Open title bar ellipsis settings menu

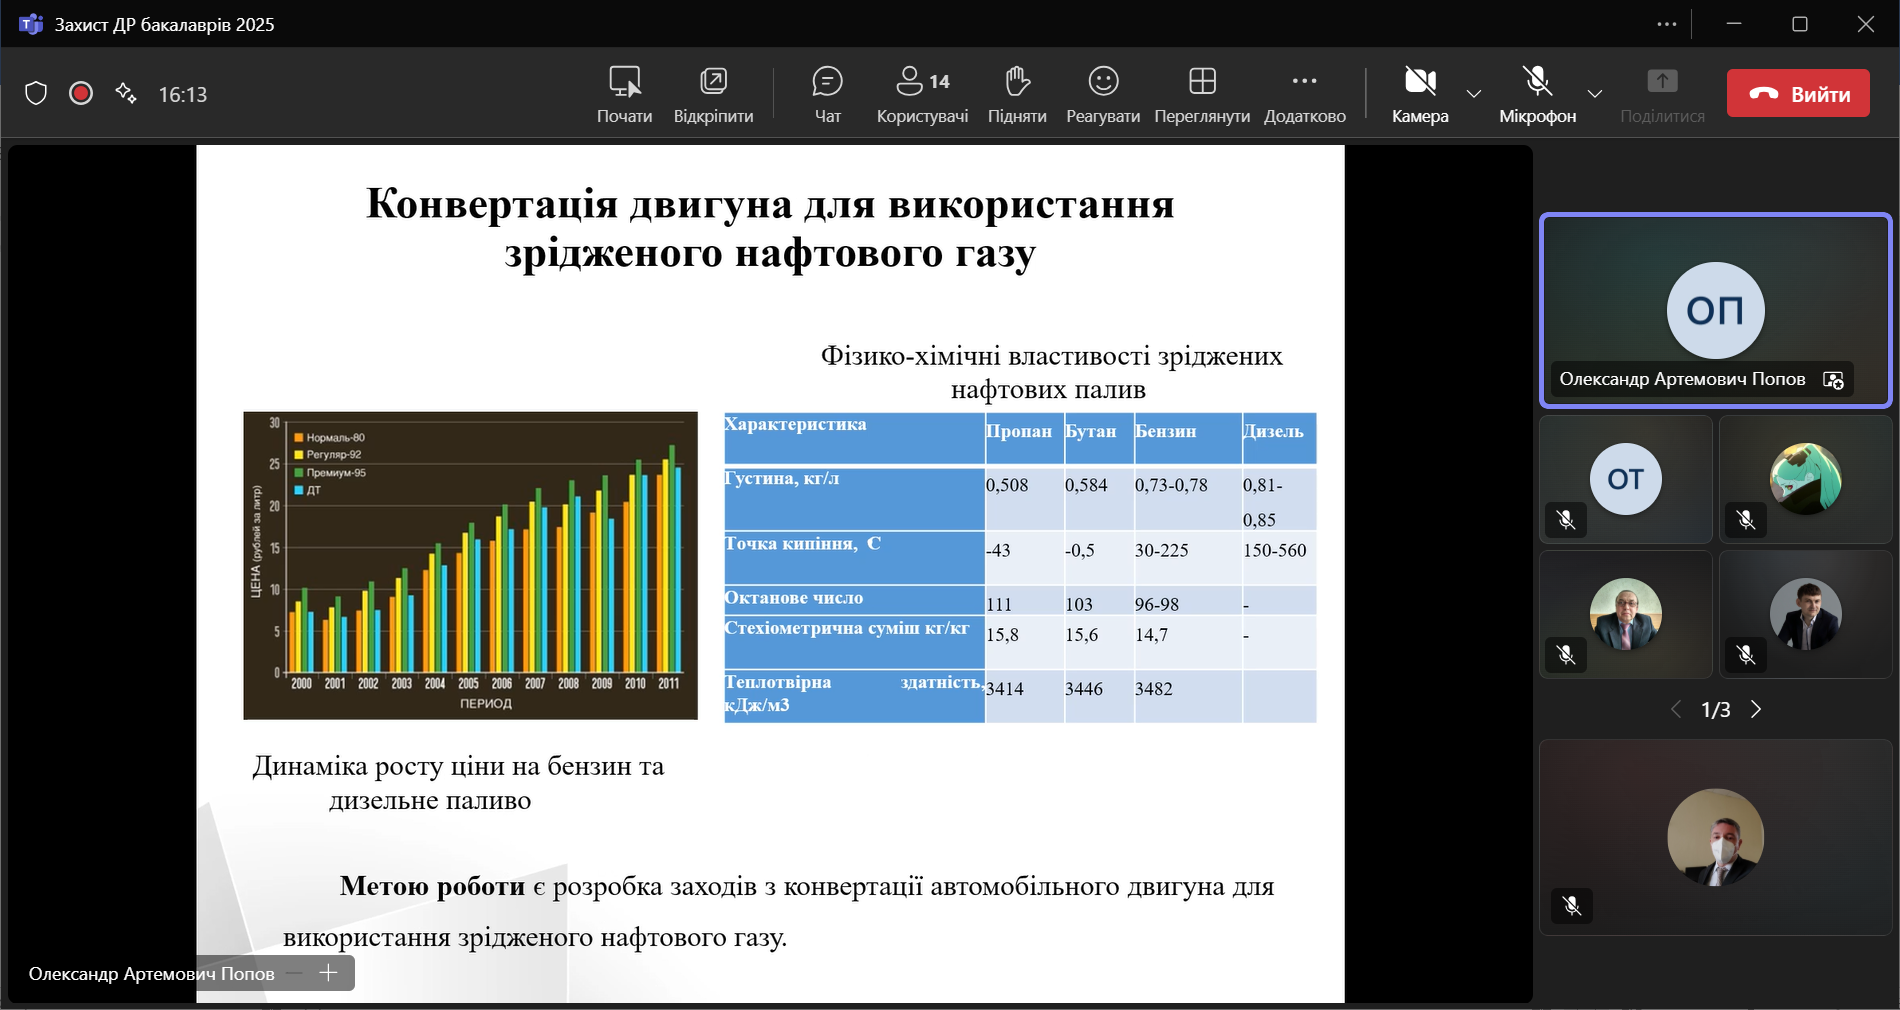click(1666, 24)
